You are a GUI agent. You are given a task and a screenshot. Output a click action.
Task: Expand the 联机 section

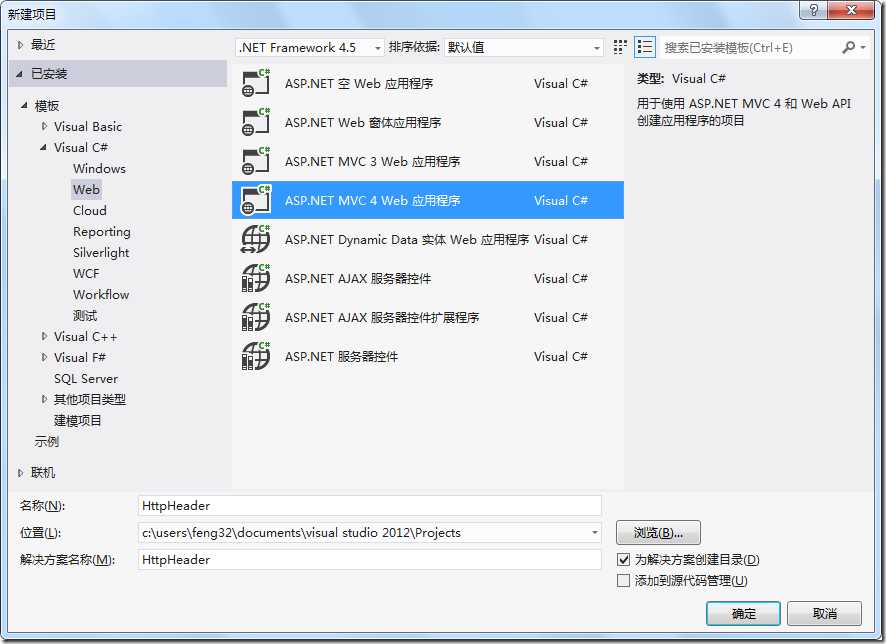coord(20,472)
